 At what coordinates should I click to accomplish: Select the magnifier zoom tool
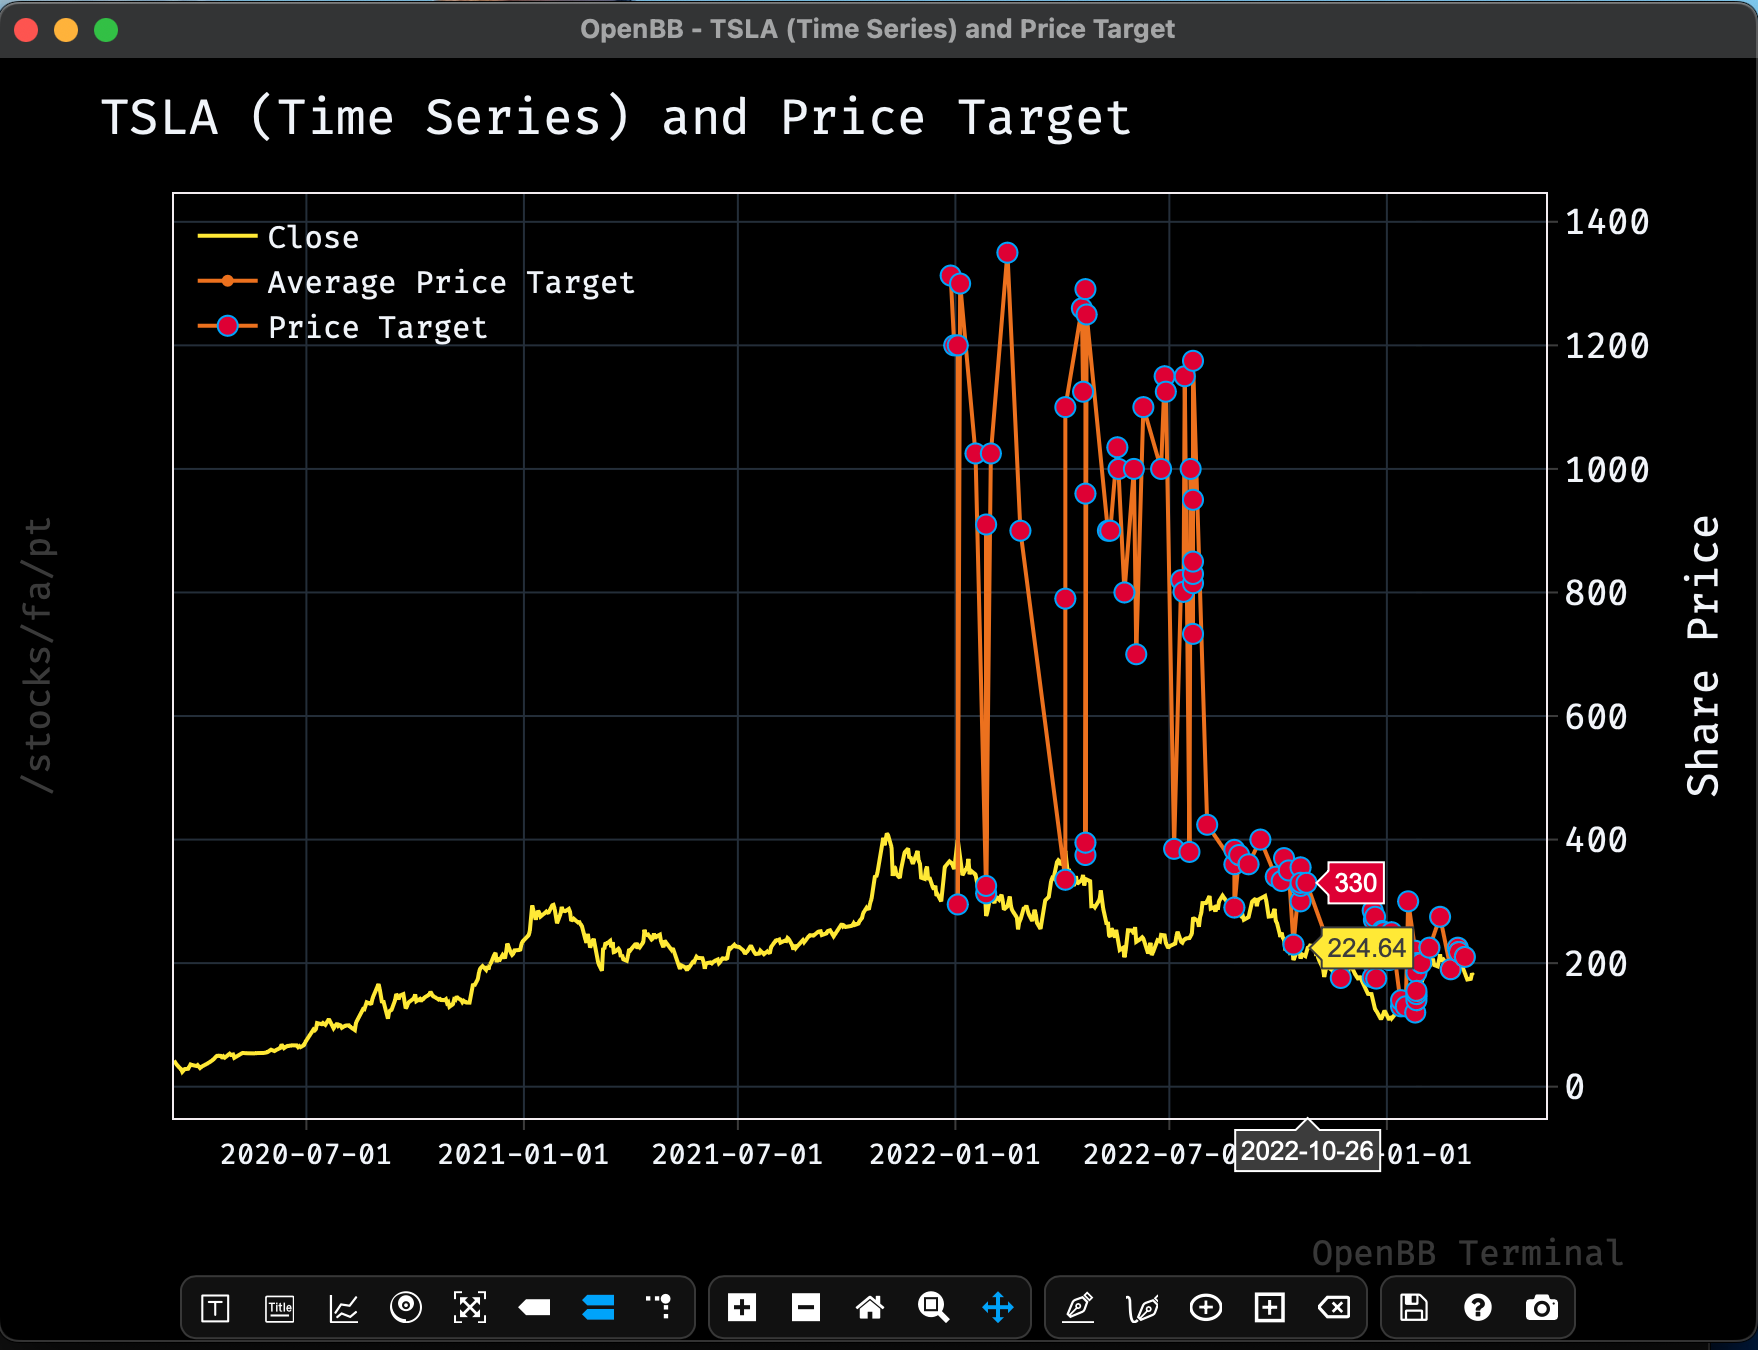click(933, 1307)
